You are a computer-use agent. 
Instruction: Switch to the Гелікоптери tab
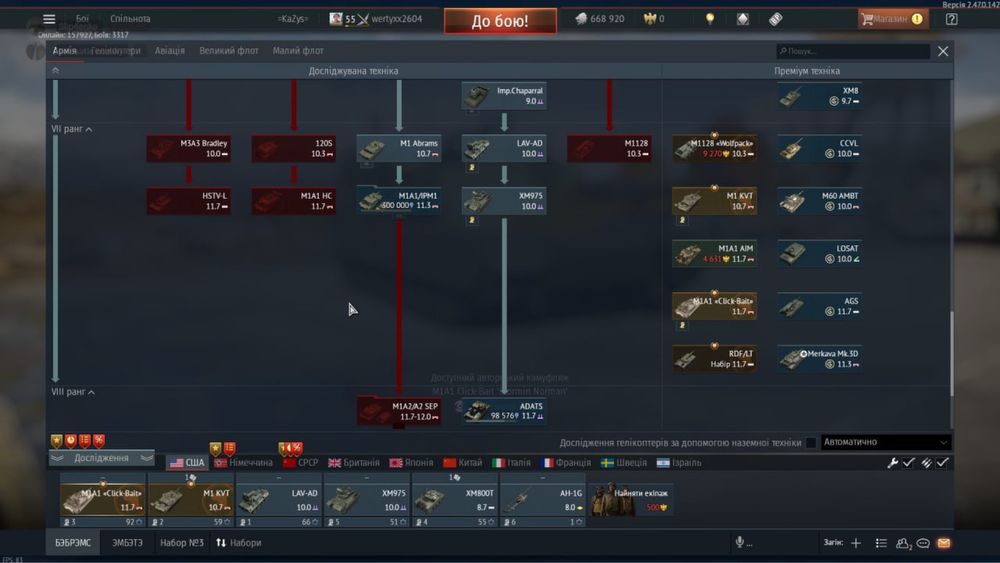point(115,50)
